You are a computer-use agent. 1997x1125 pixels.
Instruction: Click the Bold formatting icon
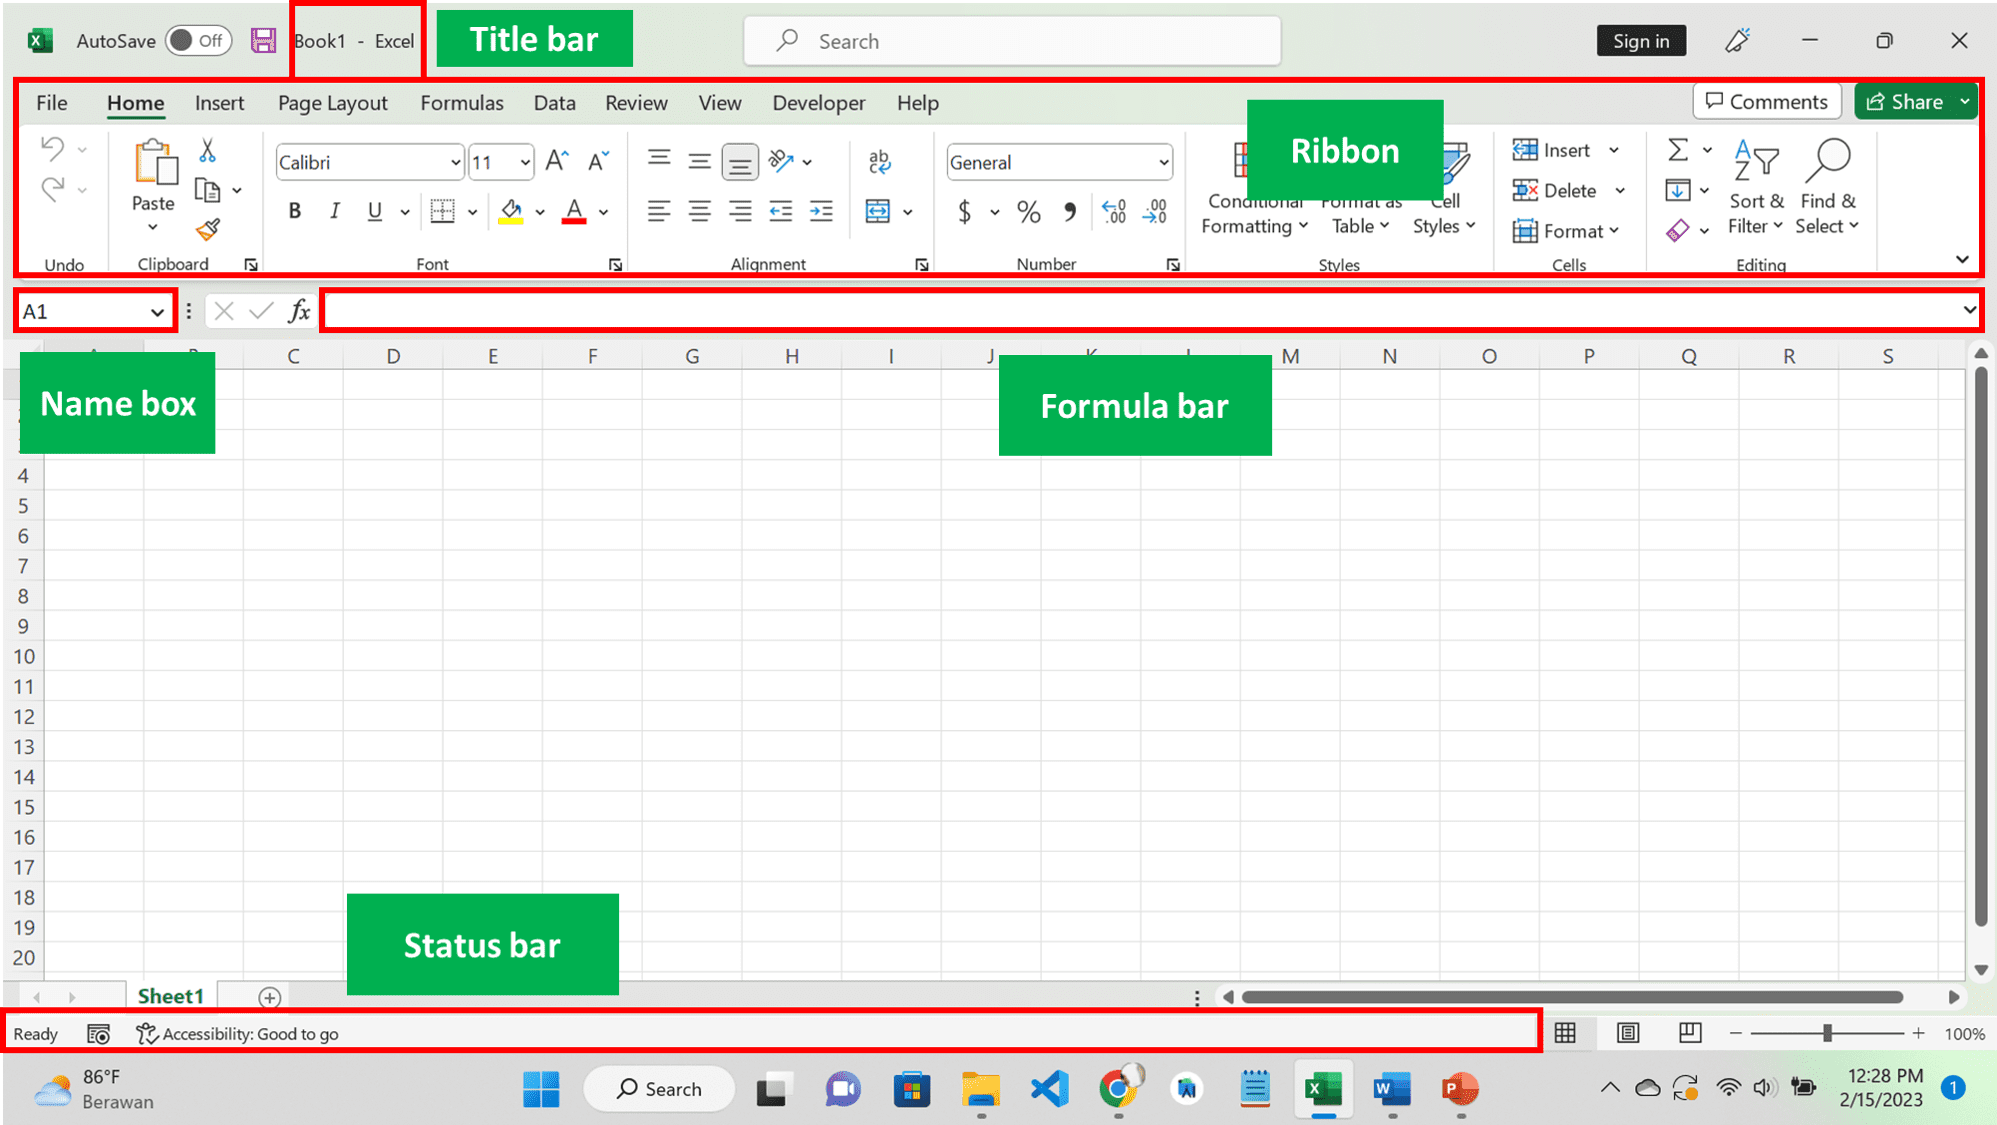click(x=292, y=210)
